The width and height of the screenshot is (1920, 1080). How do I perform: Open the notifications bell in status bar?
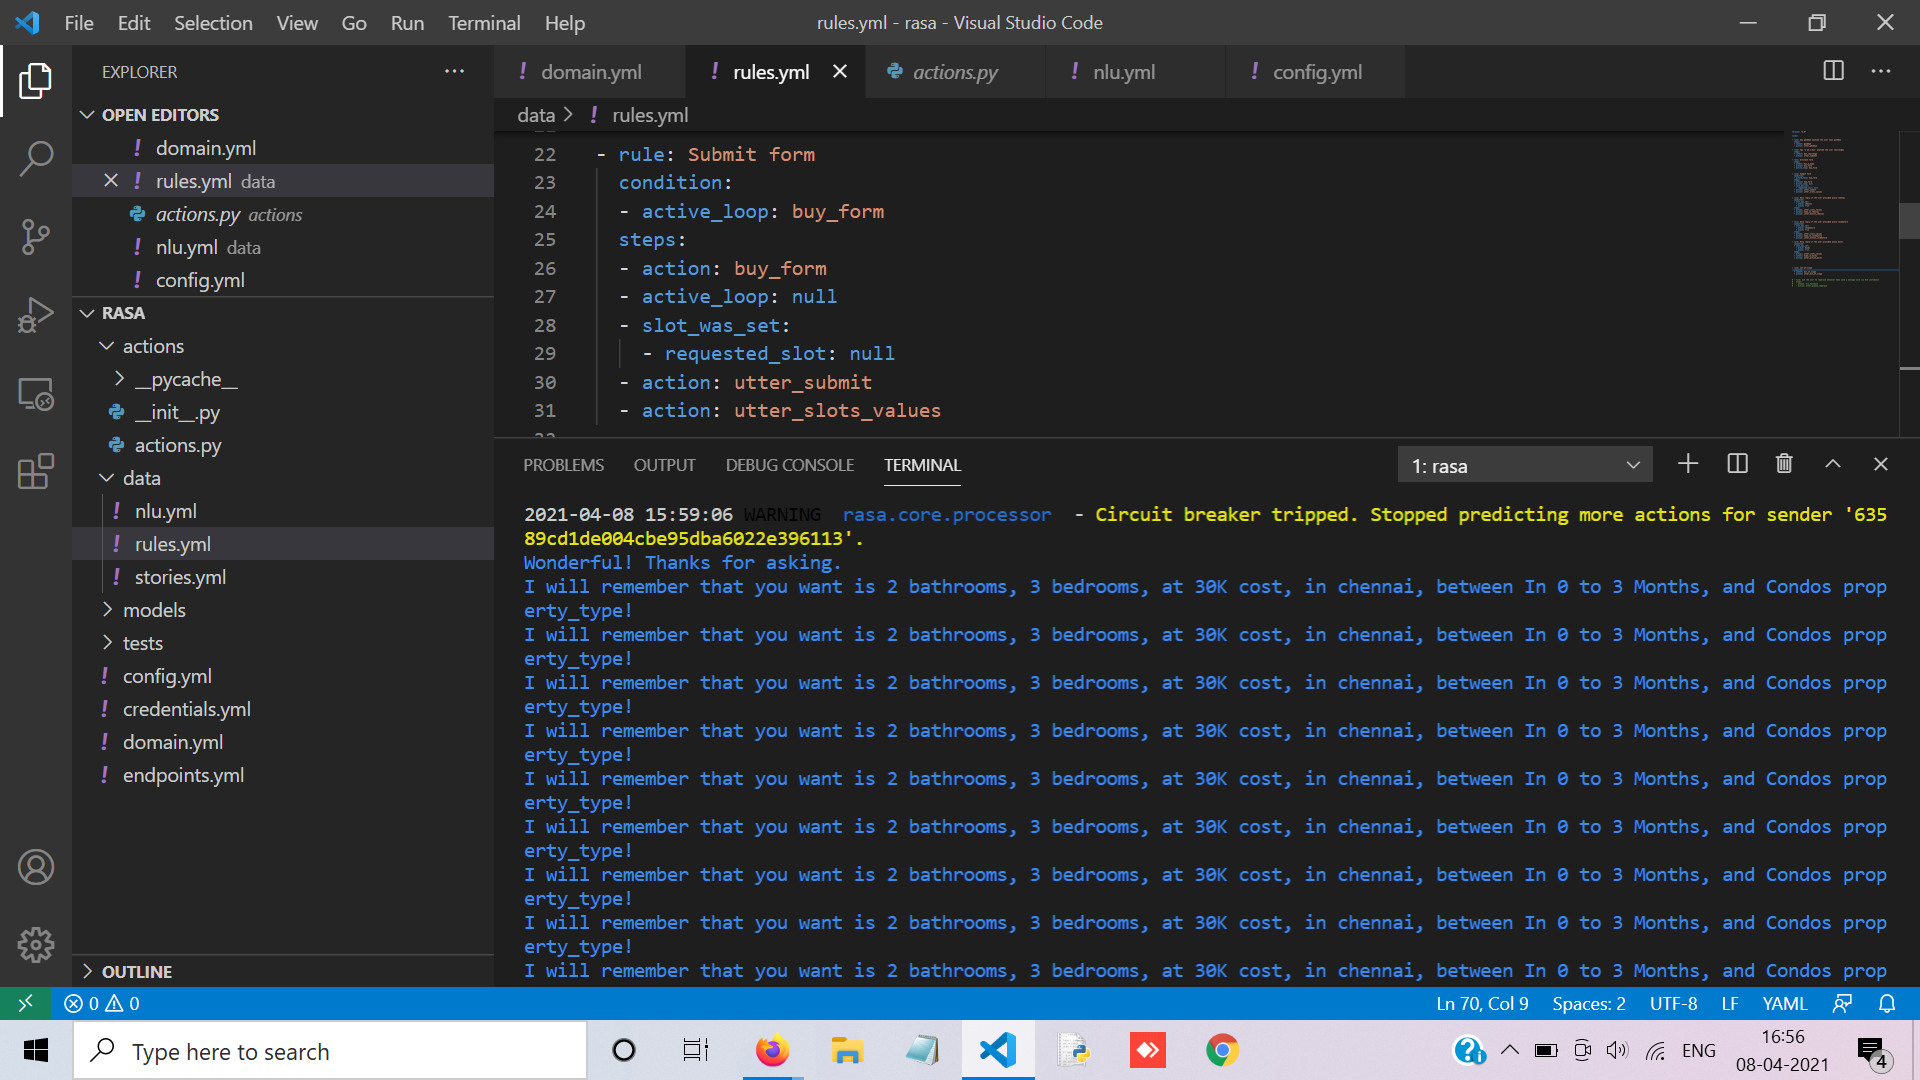(1887, 1003)
